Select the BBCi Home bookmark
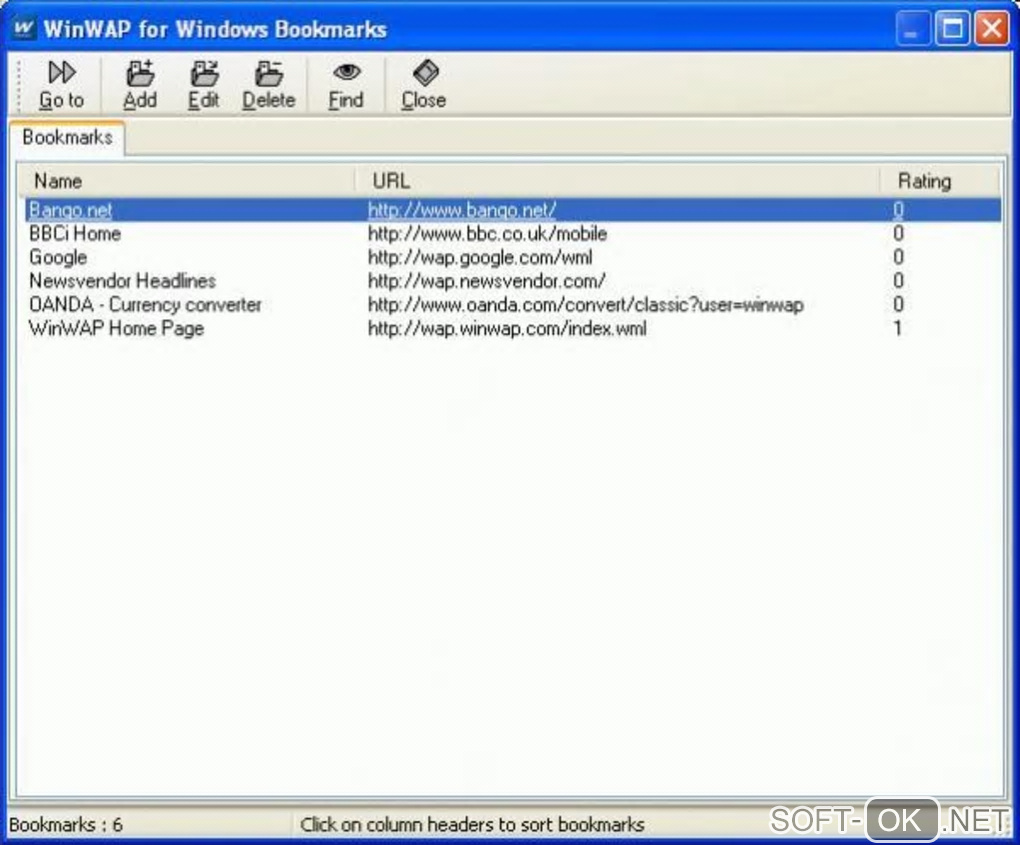 75,234
